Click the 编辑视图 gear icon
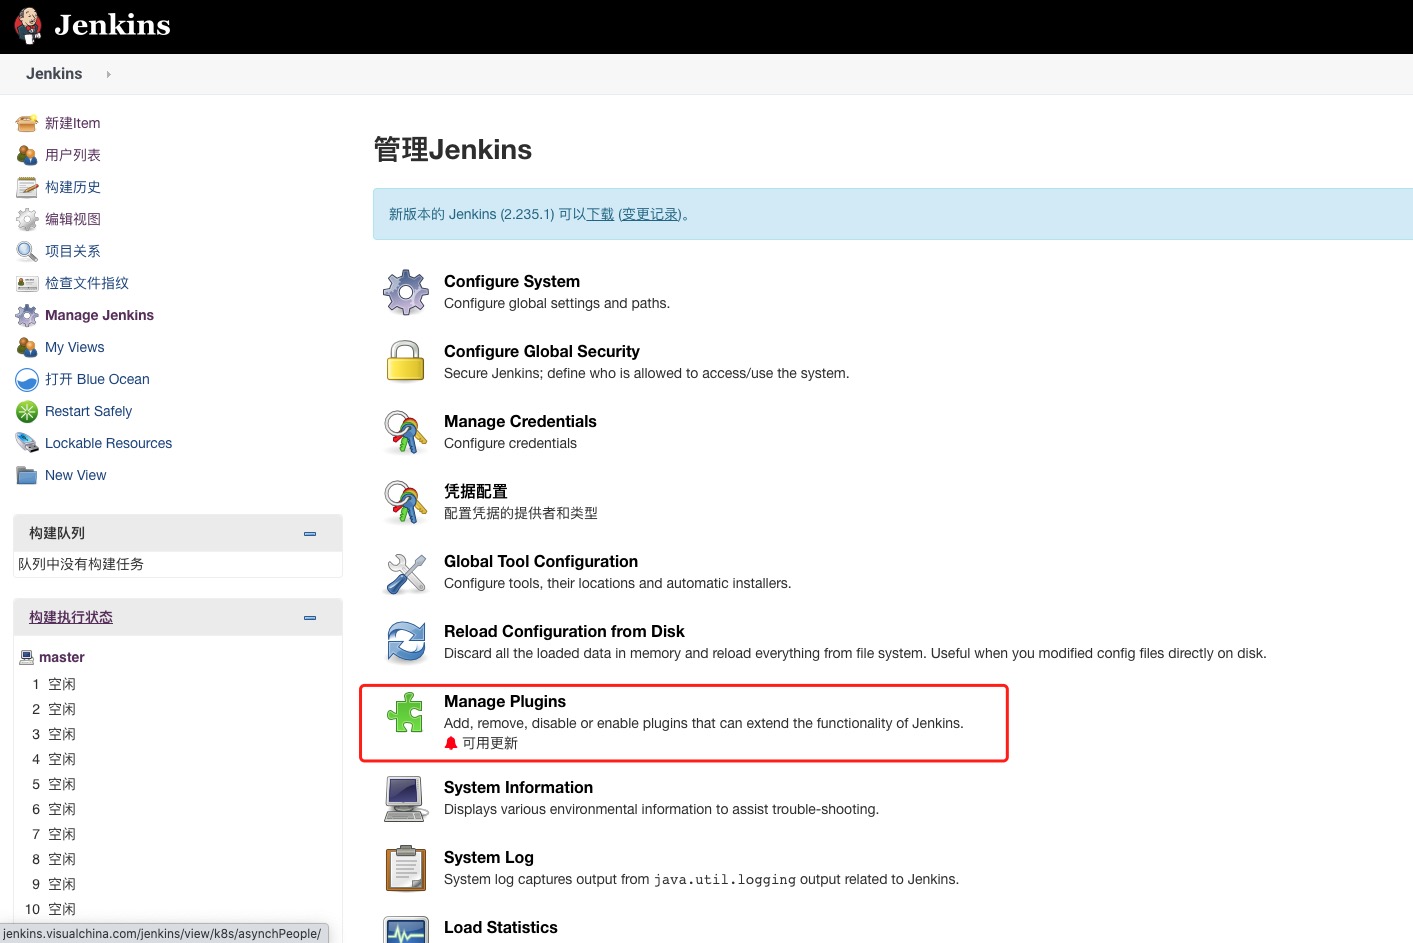Screen dimensions: 1413x943 click(x=27, y=219)
